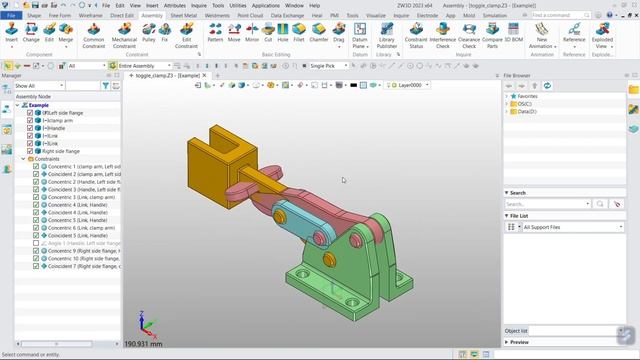Open the Attributes menu
Image resolution: width=640 pixels, height=360 pixels.
point(175,6)
